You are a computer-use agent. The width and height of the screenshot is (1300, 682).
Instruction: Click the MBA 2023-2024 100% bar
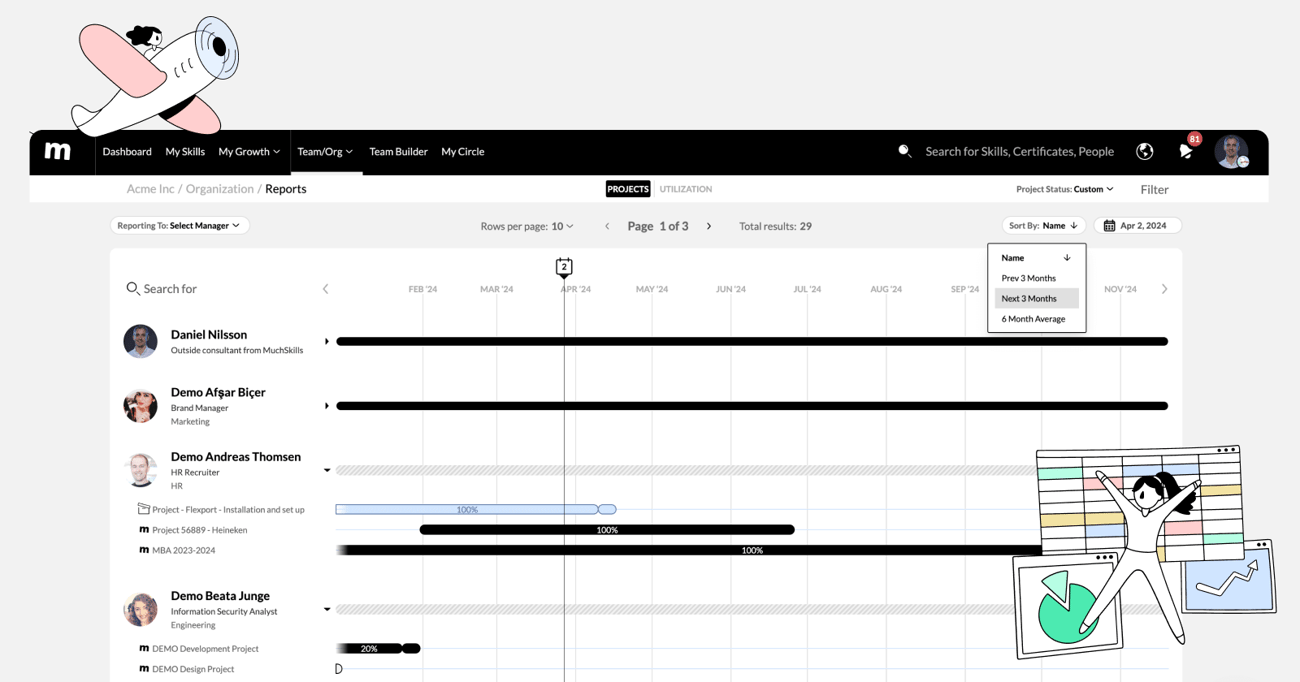(689, 550)
